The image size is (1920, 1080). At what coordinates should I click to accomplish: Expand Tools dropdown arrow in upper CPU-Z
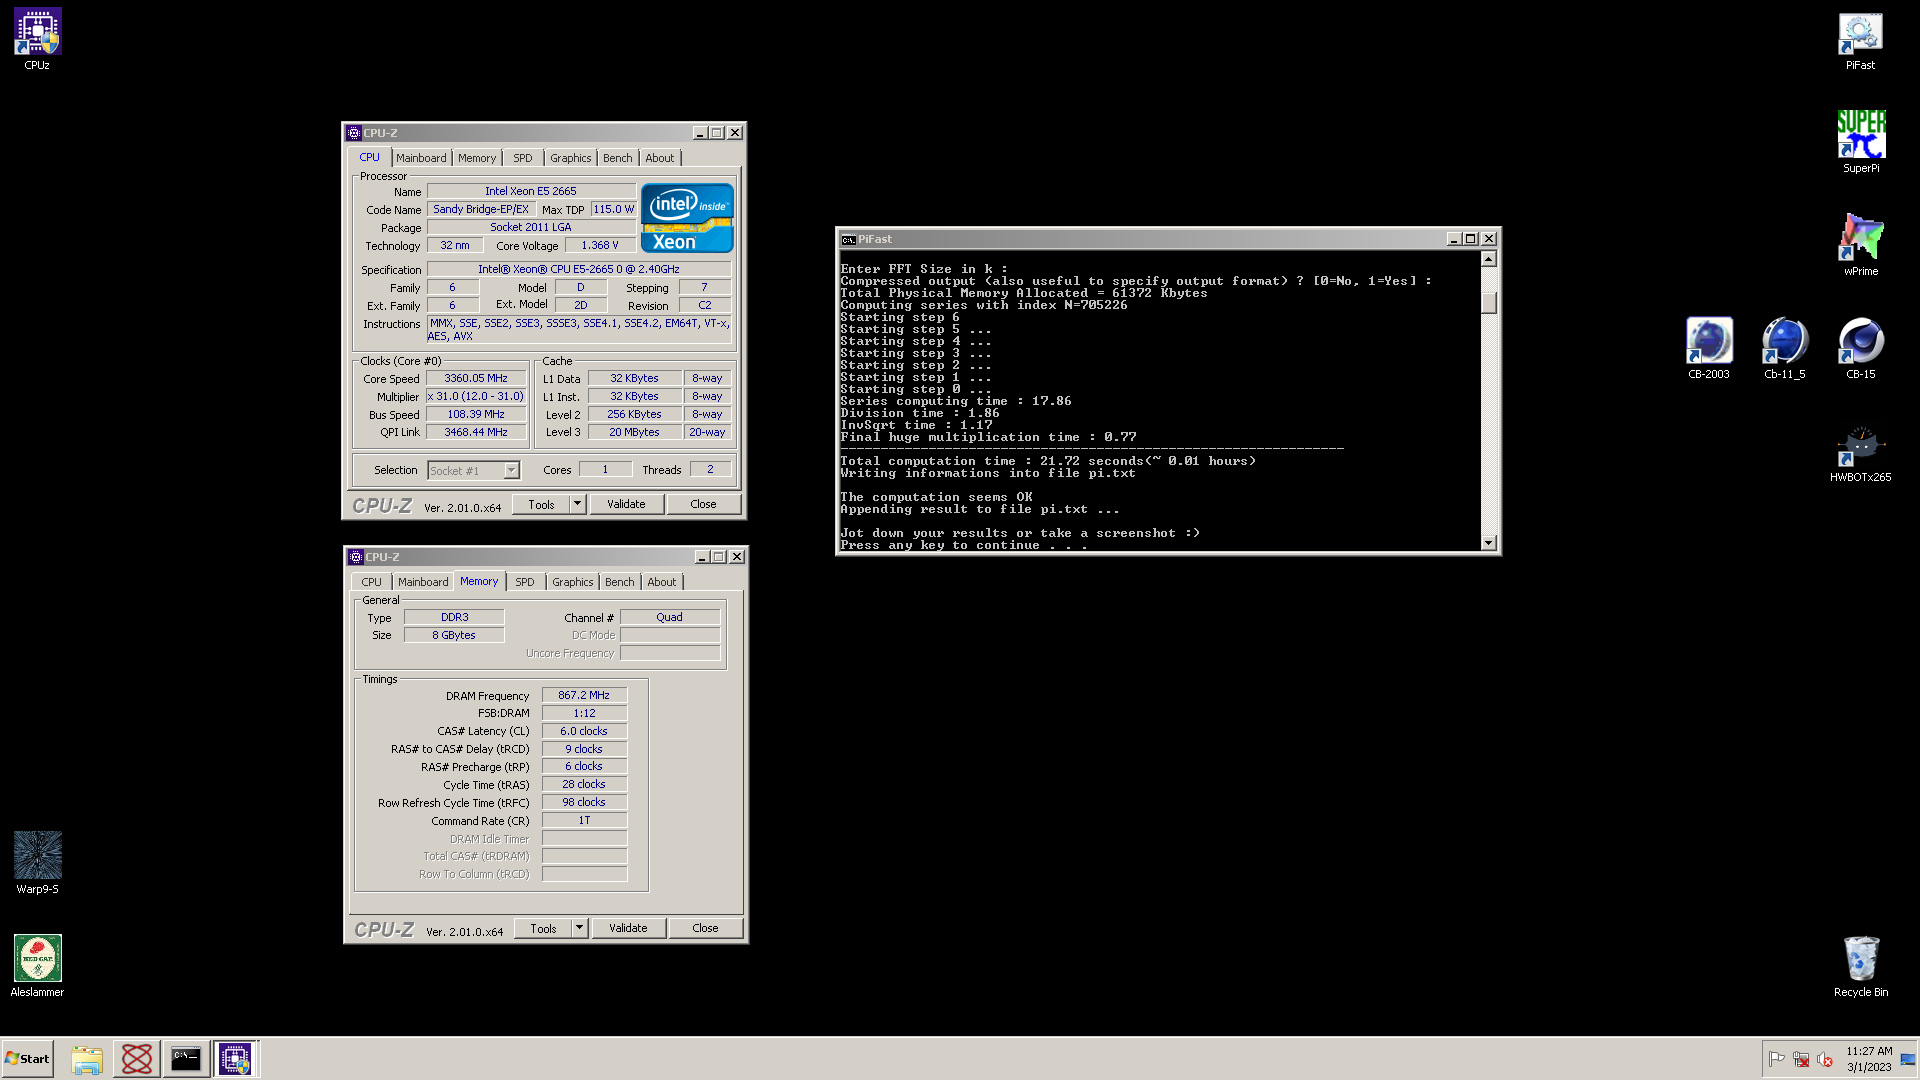(577, 505)
